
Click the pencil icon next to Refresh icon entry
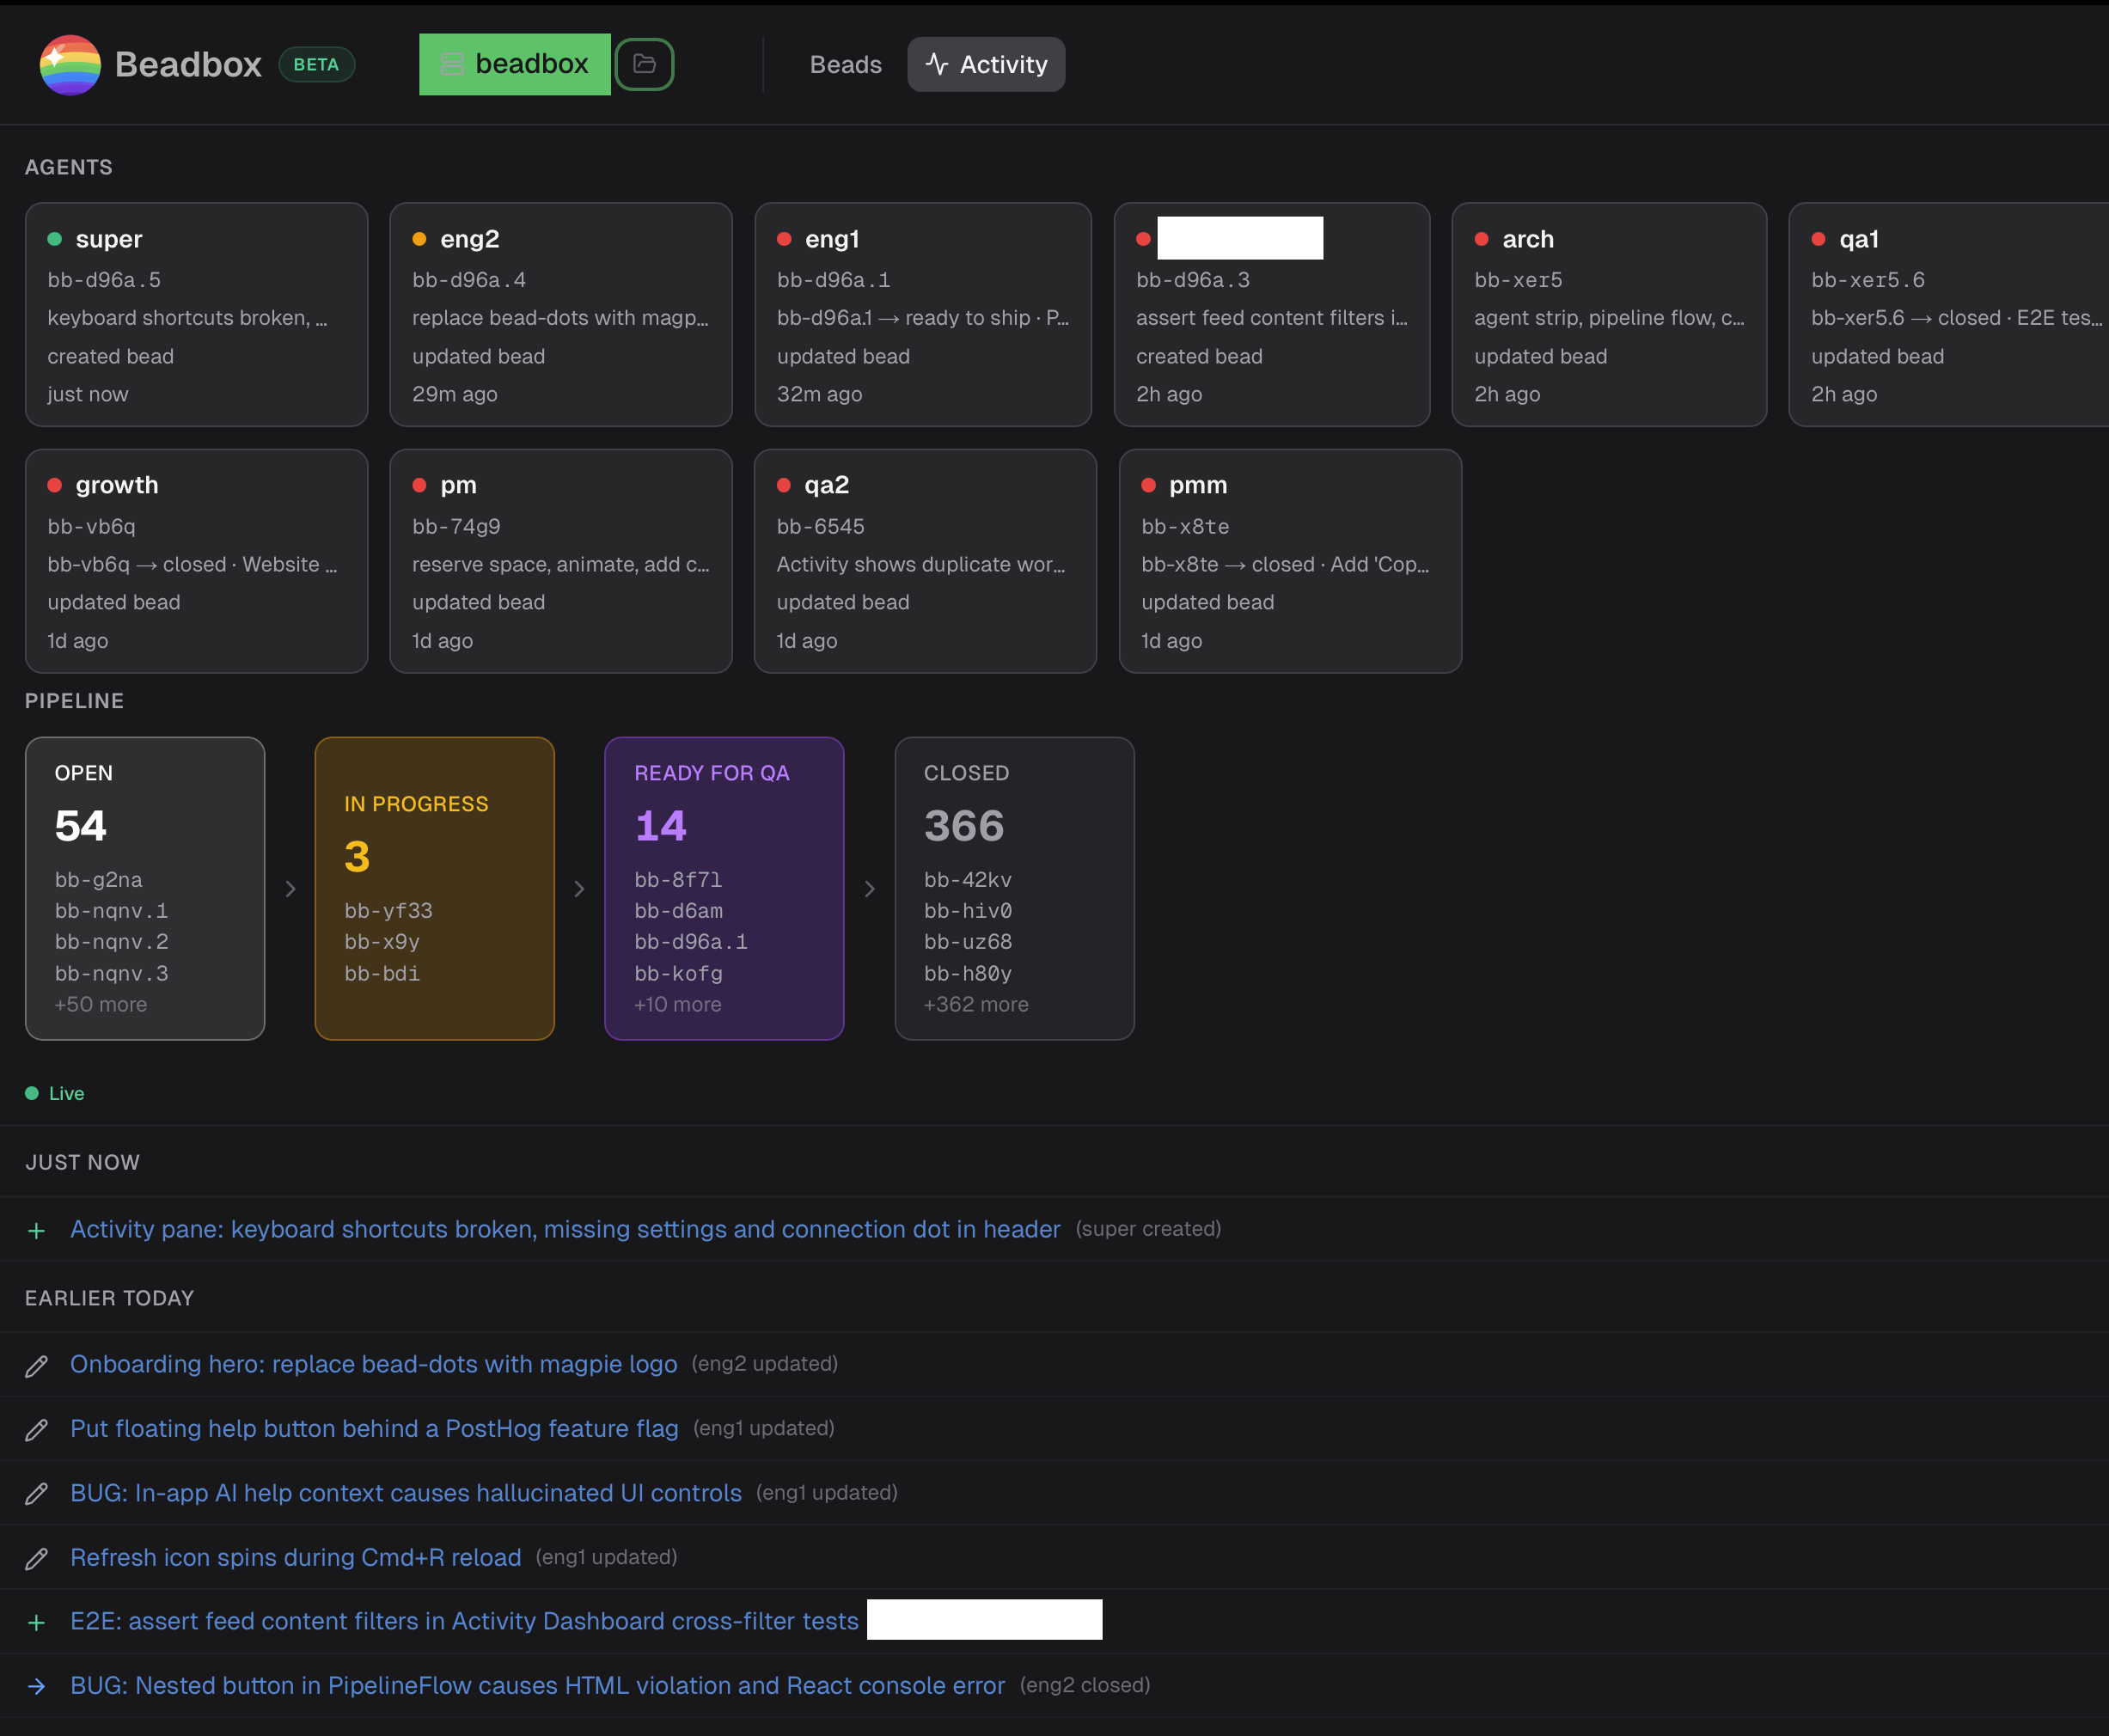tap(38, 1557)
